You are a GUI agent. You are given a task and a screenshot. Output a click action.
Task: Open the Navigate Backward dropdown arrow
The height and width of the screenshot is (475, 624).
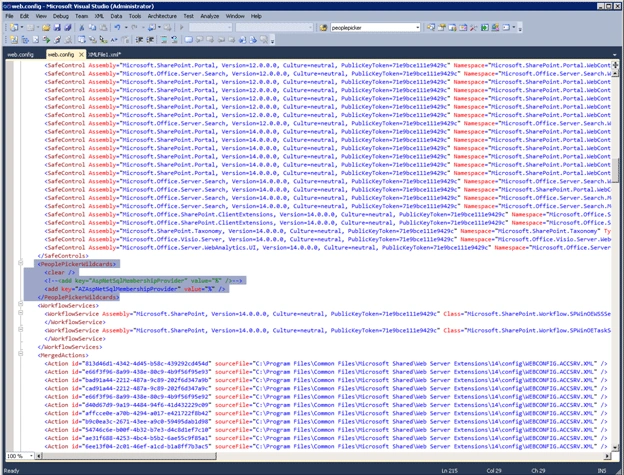point(159,27)
